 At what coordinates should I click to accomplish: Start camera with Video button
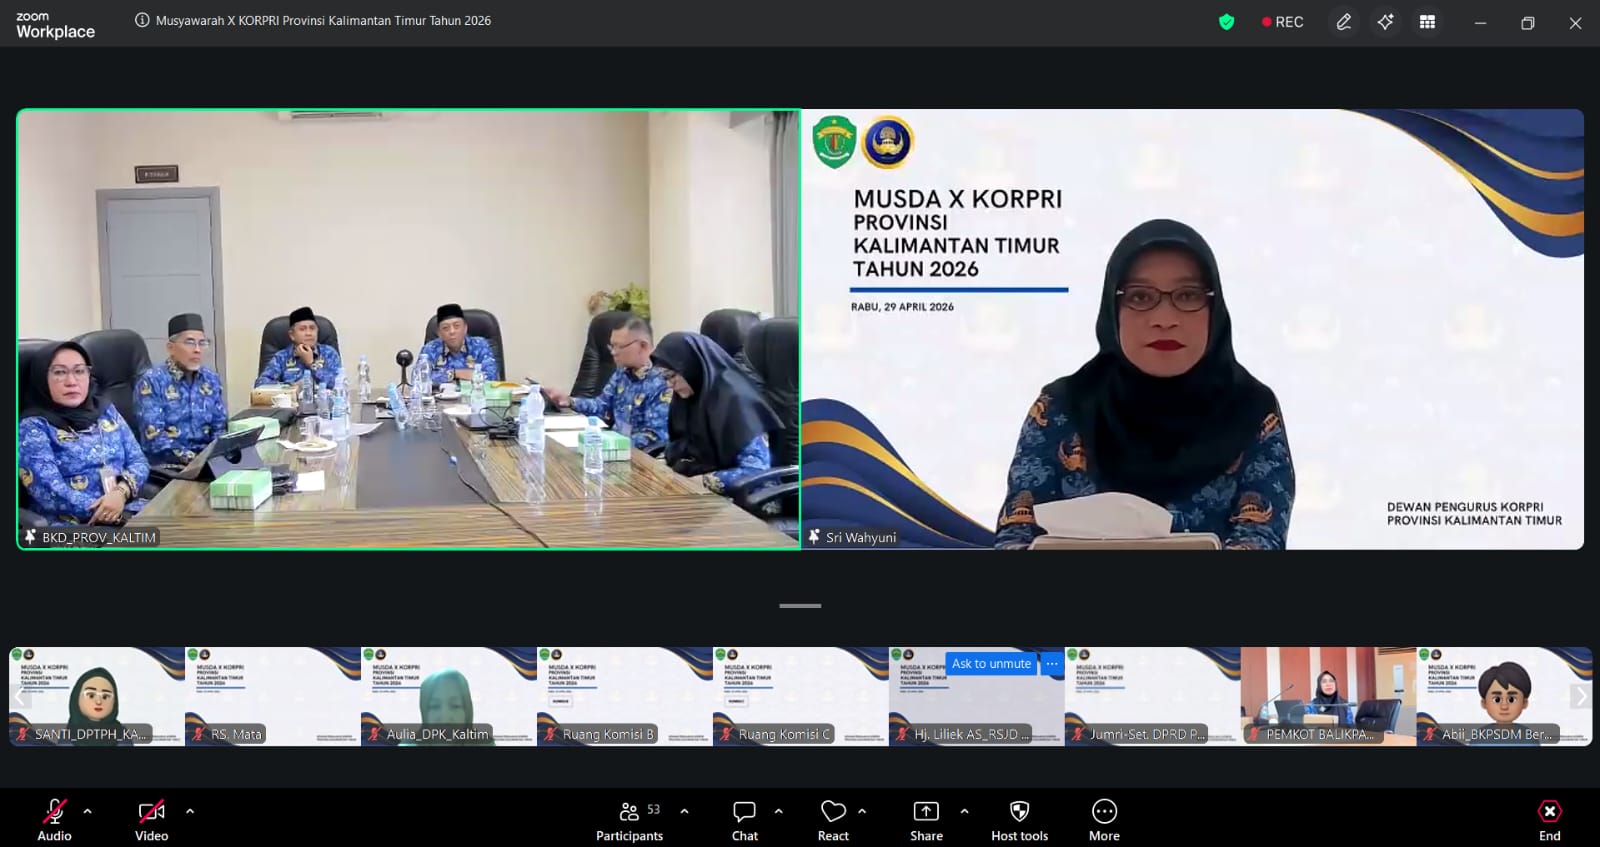coord(151,820)
